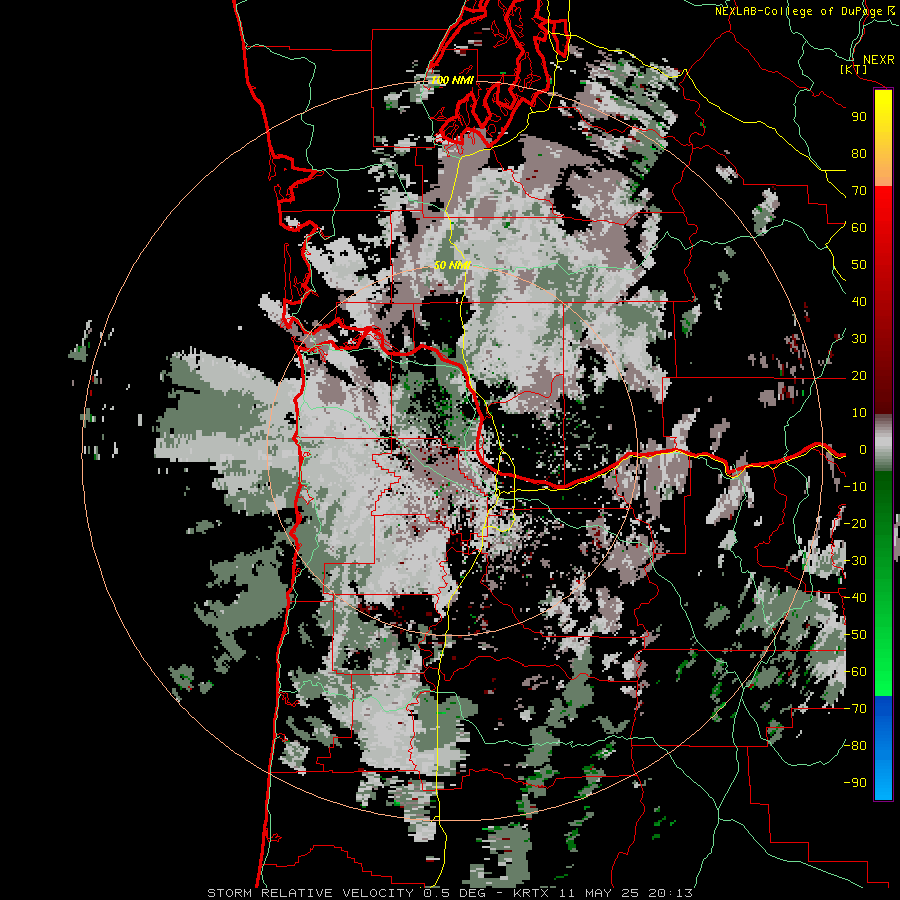Screen dimensions: 900x900
Task: Click the 60 value on the velocity scale
Action: (859, 228)
